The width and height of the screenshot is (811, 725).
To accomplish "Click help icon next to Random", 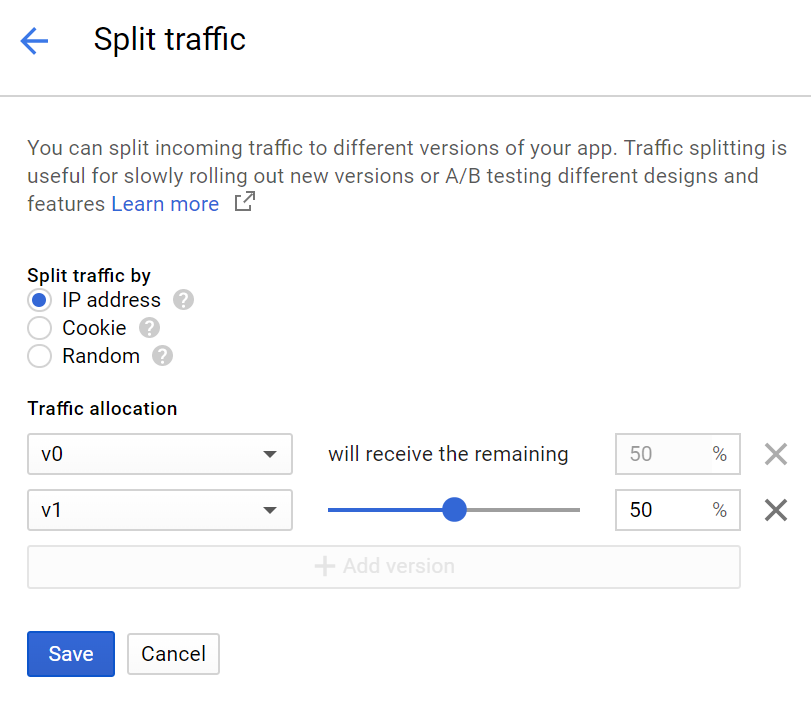I will click(x=162, y=356).
